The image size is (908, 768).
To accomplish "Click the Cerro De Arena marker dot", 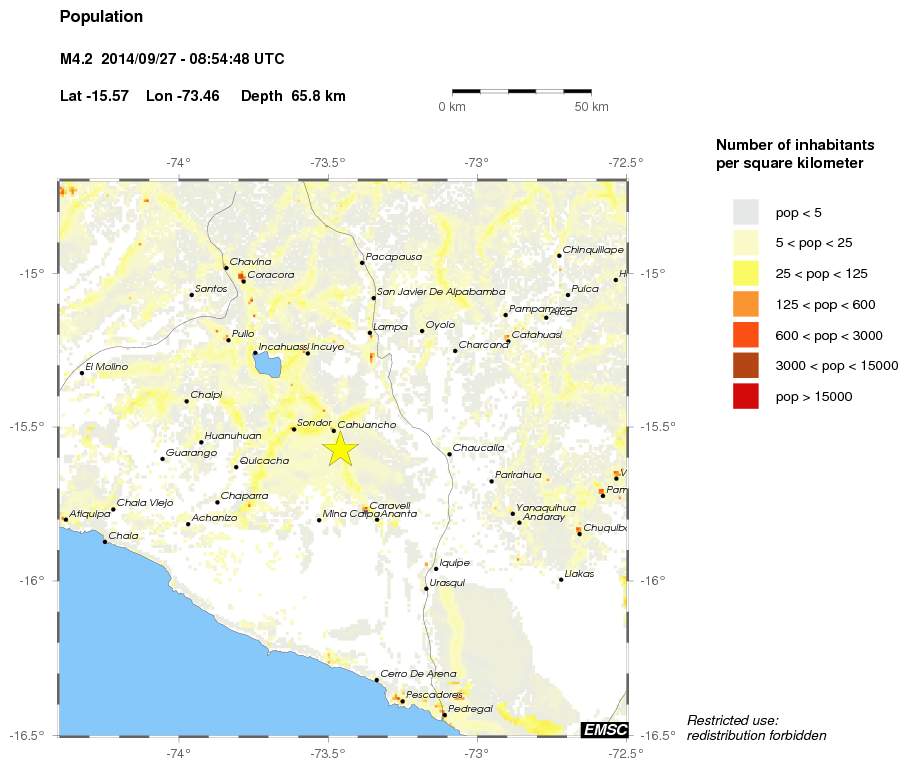I will [377, 680].
